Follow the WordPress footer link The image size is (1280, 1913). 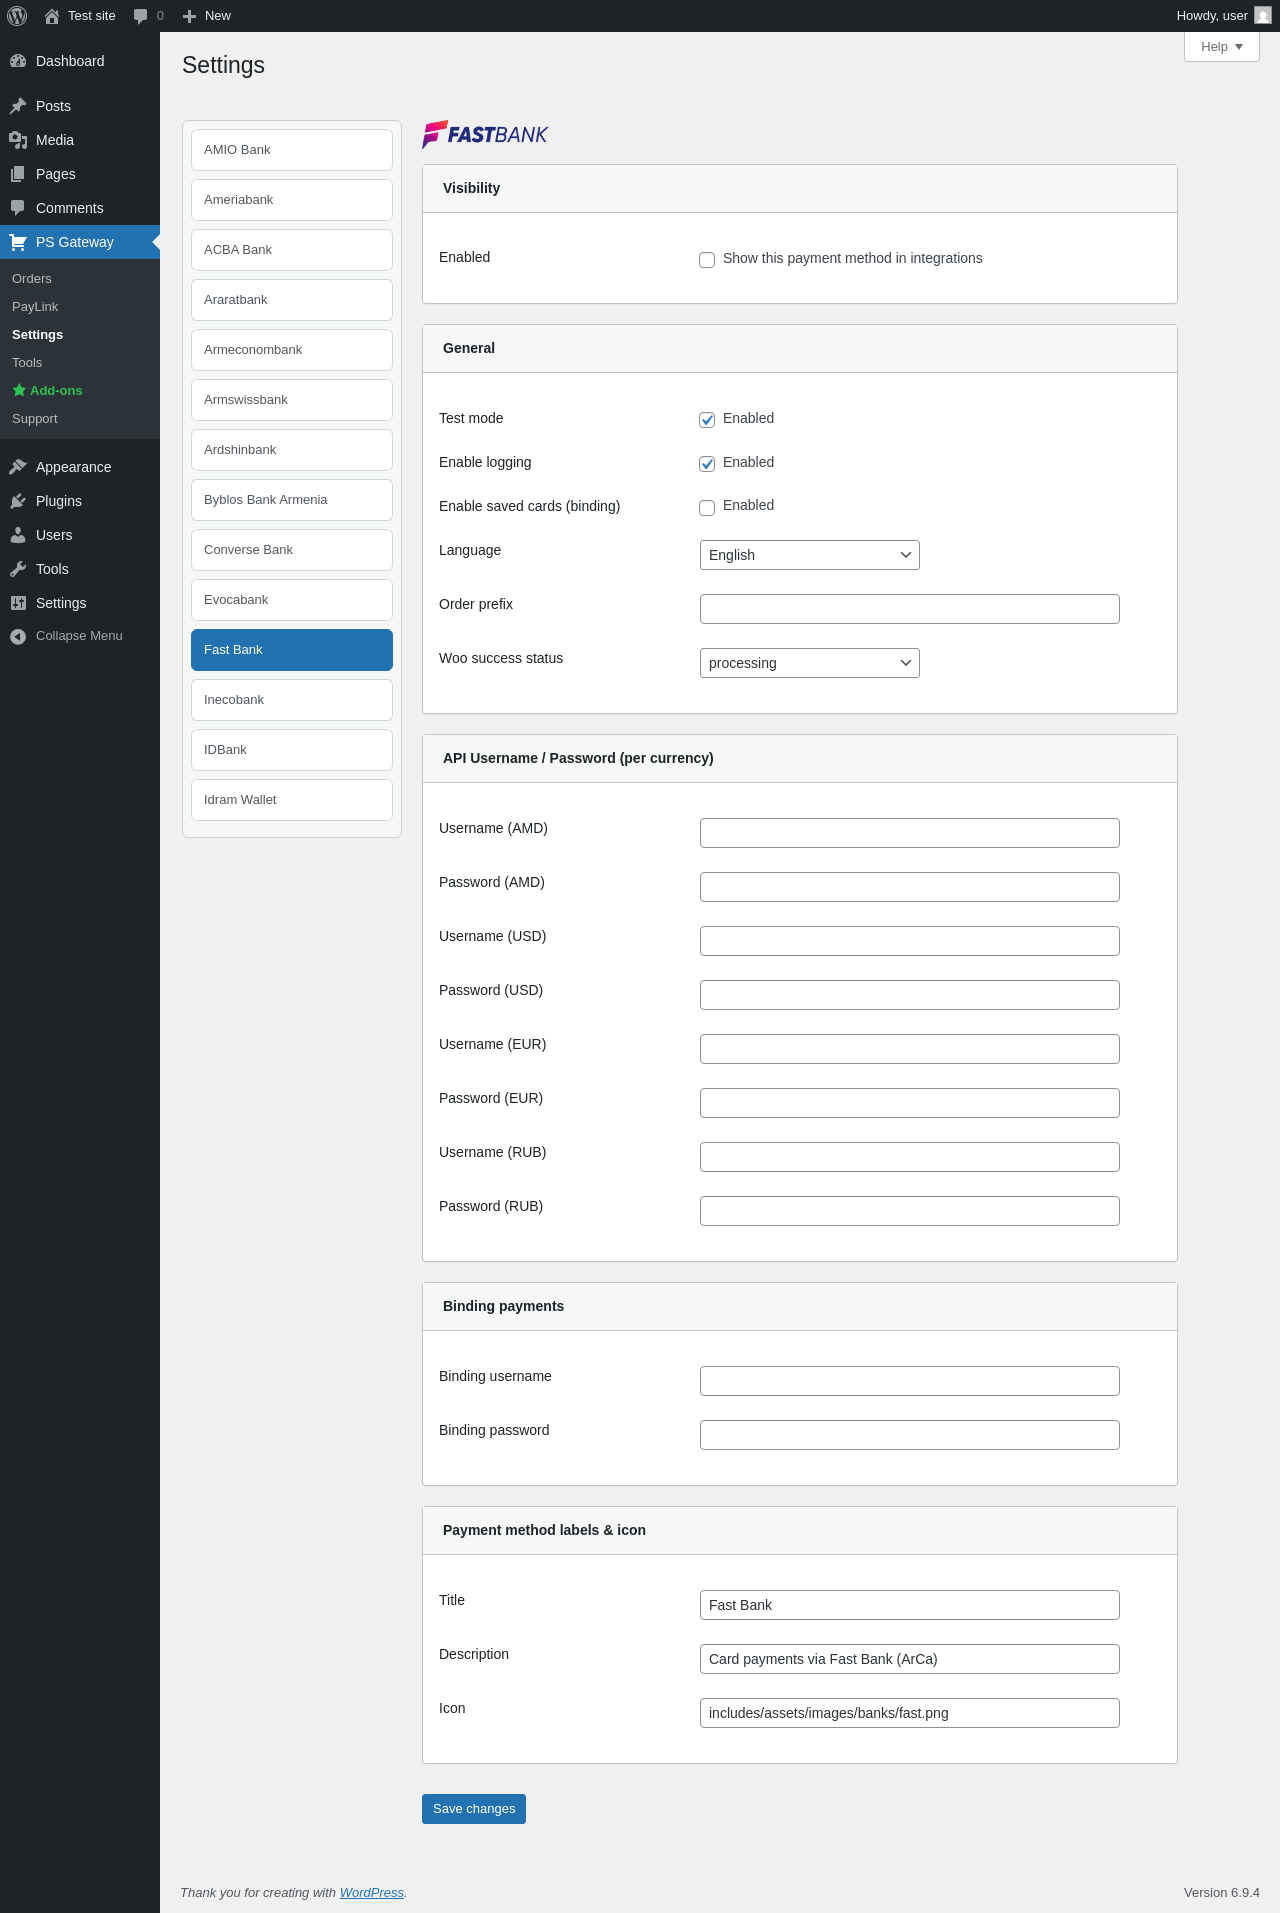[371, 1893]
